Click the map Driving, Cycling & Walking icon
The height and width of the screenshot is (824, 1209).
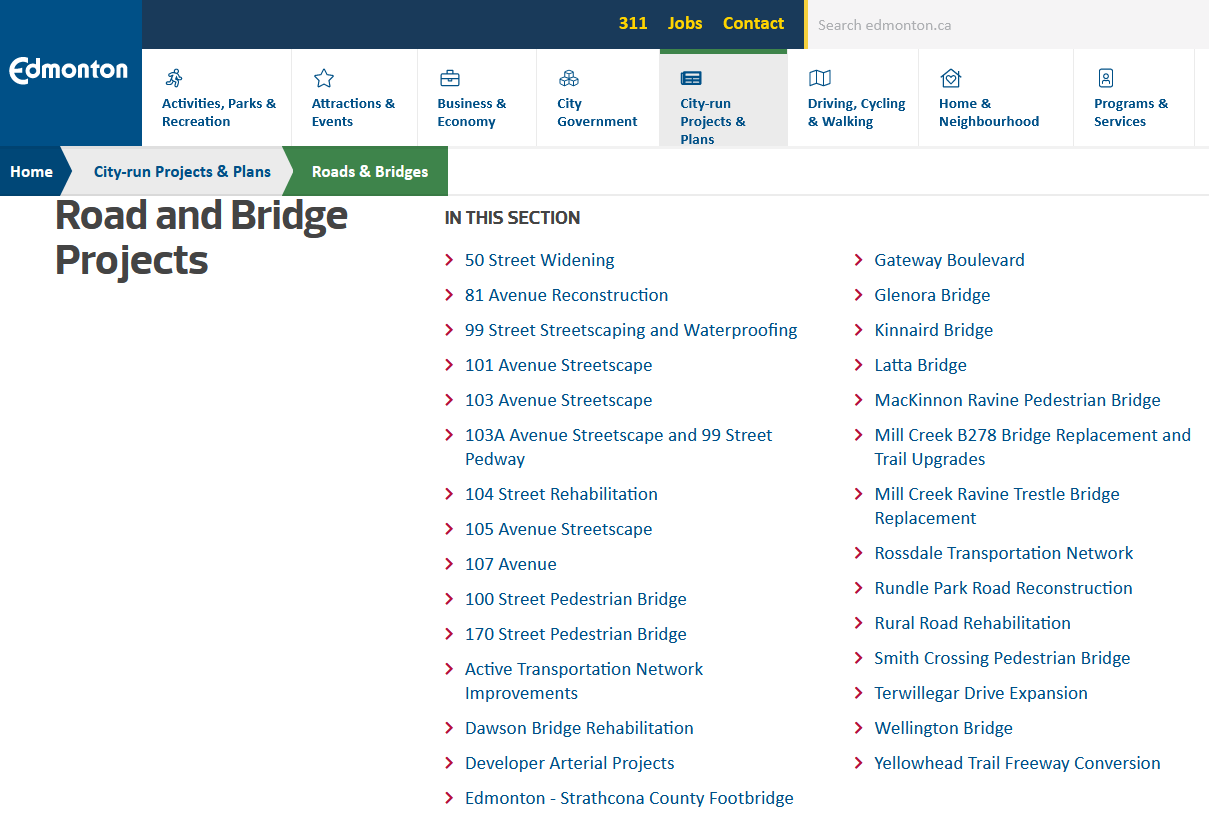820,78
